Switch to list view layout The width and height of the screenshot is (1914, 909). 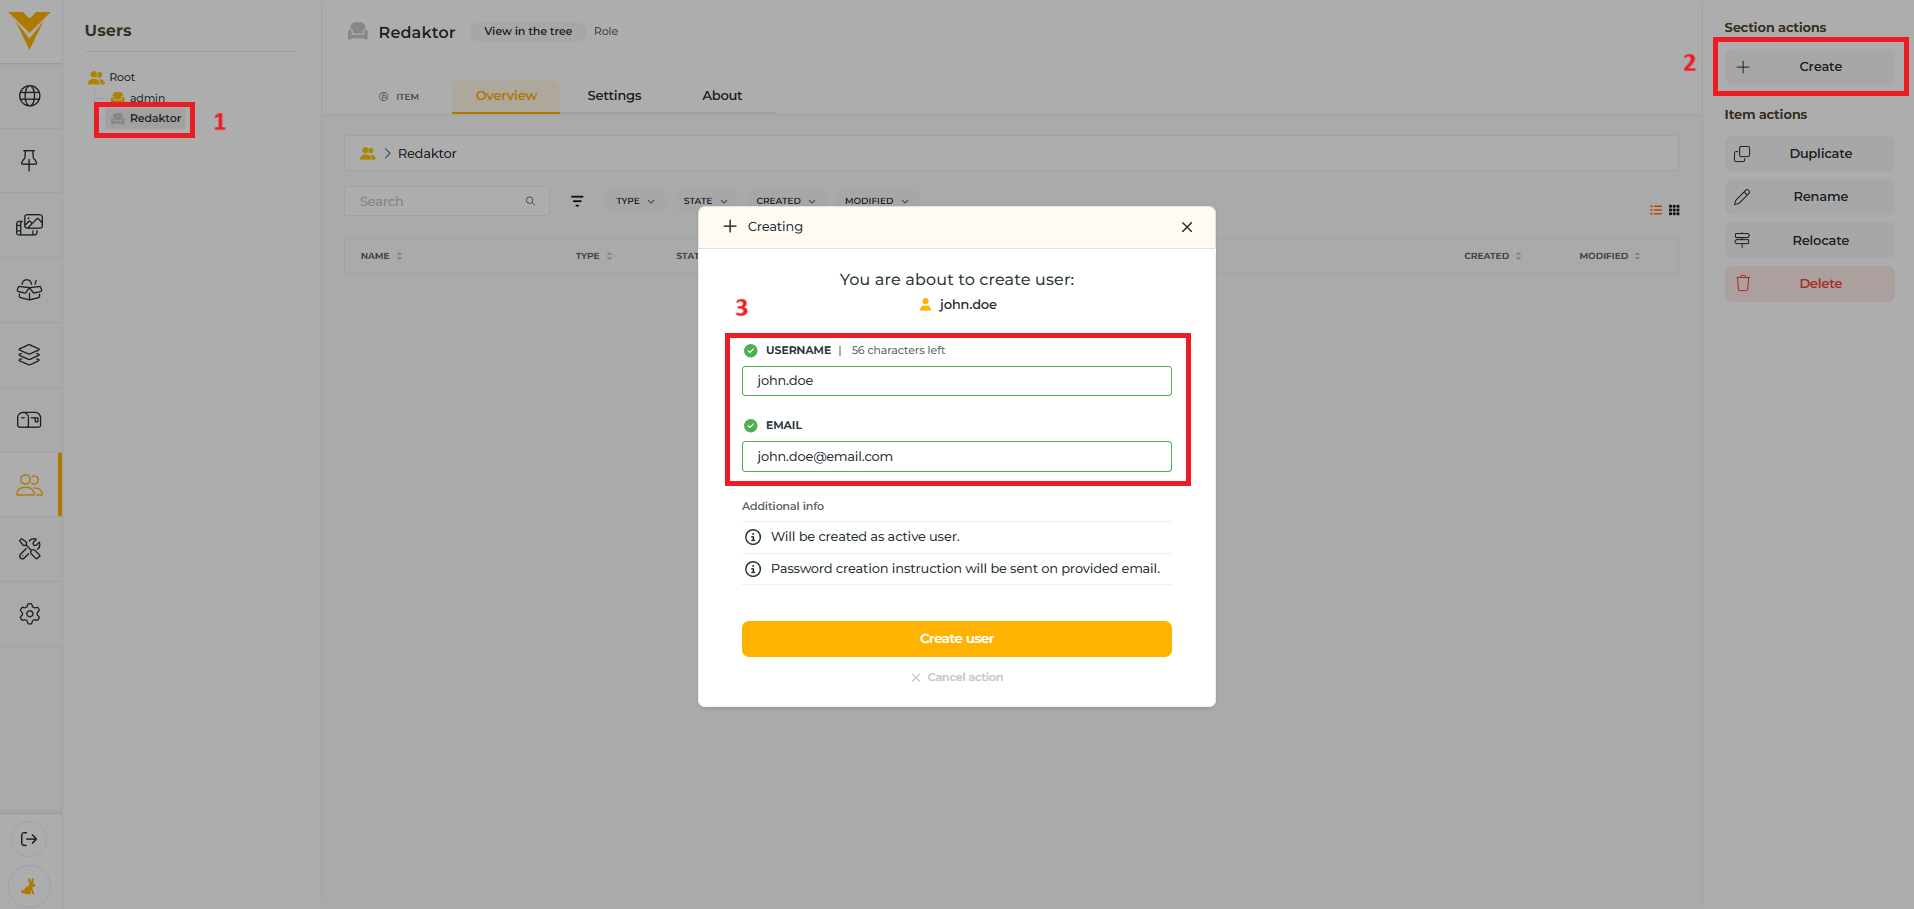(1656, 210)
